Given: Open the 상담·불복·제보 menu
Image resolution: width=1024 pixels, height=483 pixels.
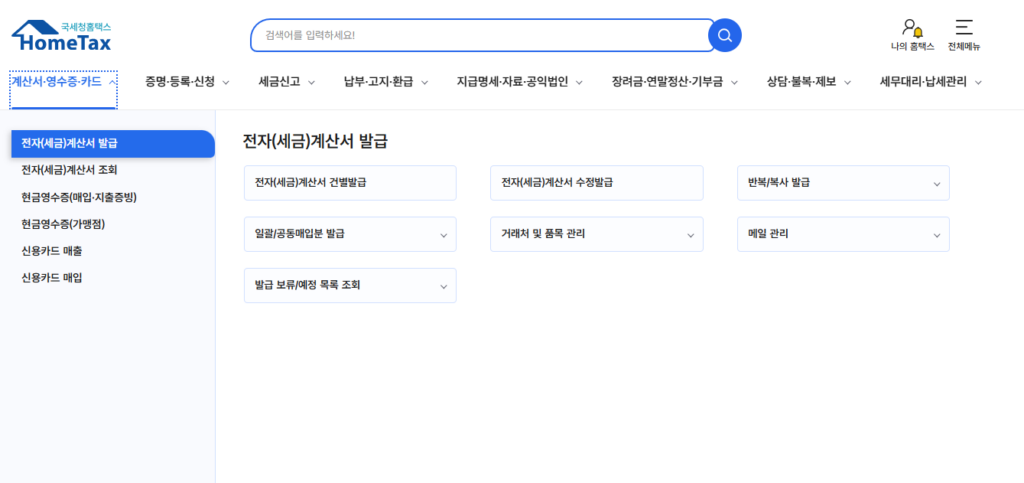Looking at the screenshot, I should point(809,82).
